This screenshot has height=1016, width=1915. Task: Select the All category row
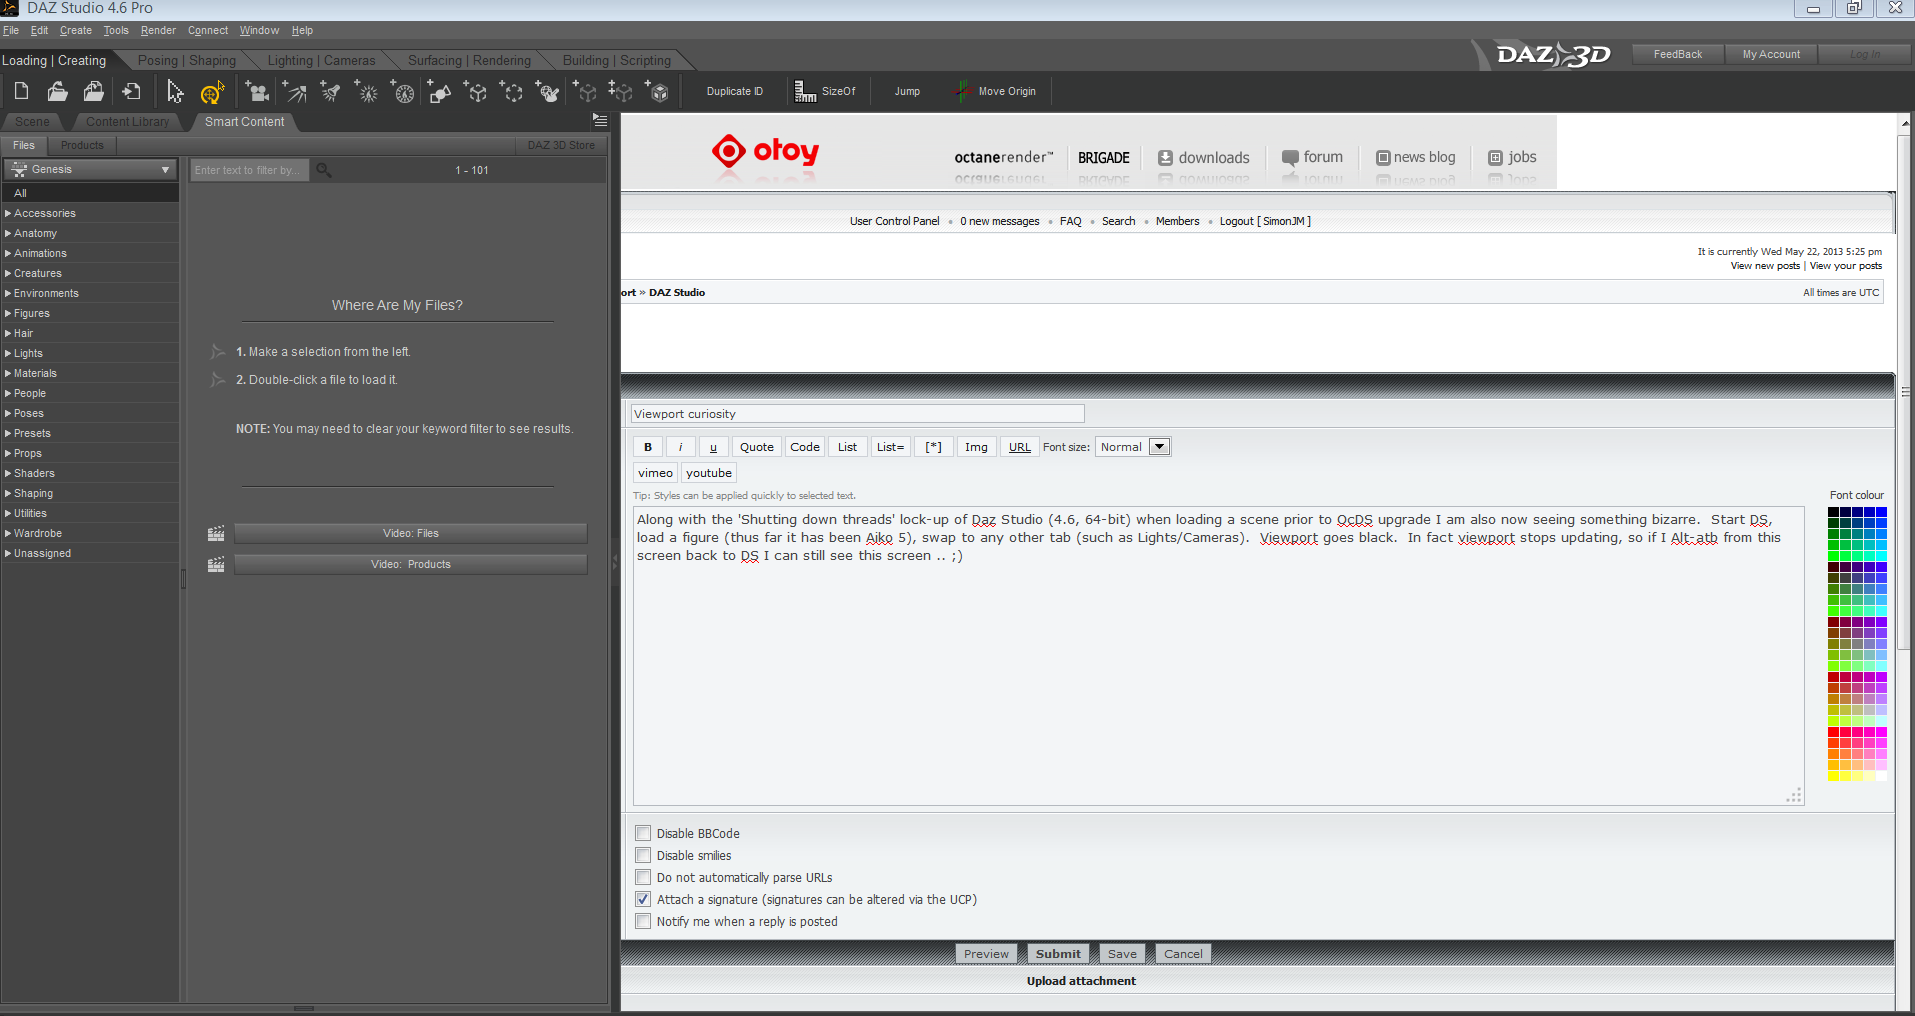tap(90, 193)
